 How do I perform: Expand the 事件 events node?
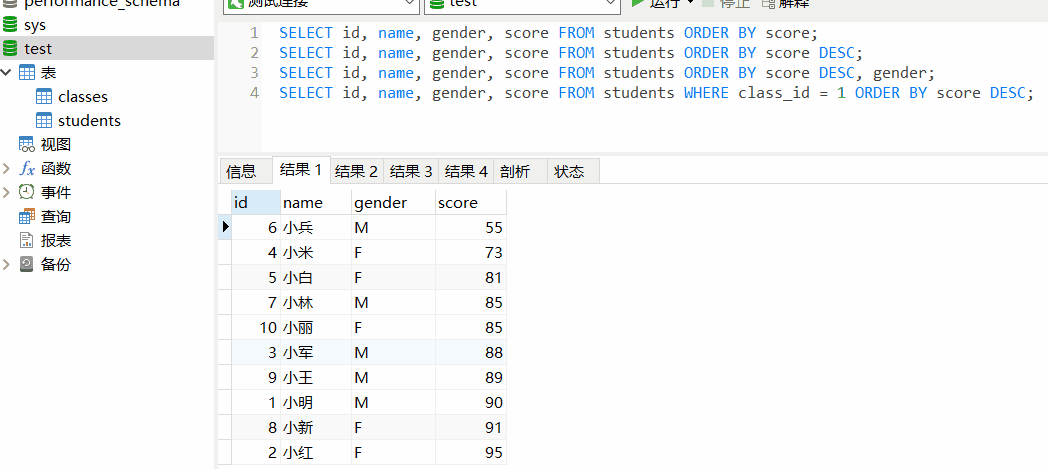pyautogui.click(x=7, y=192)
